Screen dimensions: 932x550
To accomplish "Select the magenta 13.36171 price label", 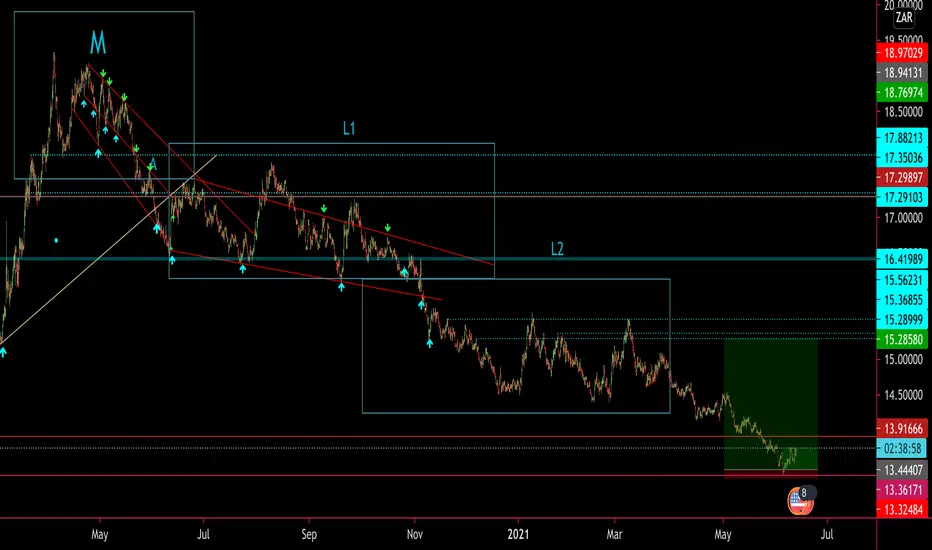I will 902,490.
